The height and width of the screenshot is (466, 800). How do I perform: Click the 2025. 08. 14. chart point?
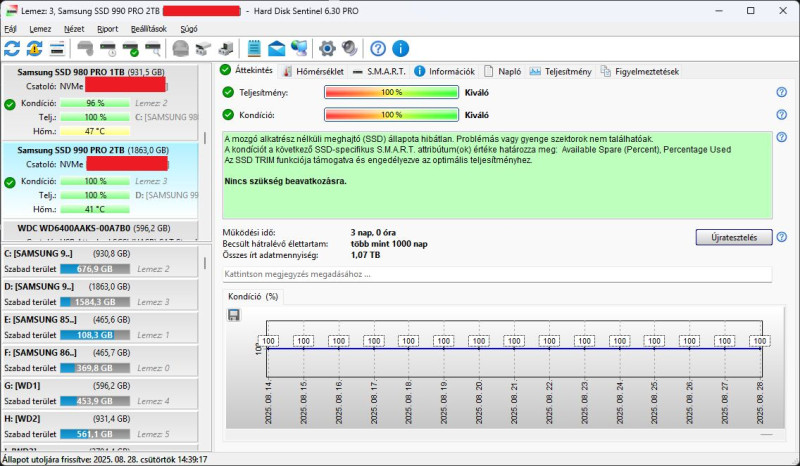268,349
